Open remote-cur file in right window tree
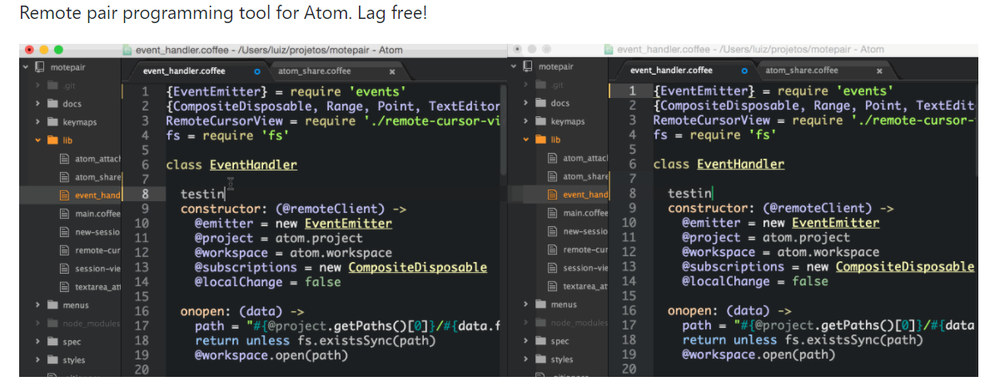This screenshot has width=1000, height=390. (x=585, y=250)
